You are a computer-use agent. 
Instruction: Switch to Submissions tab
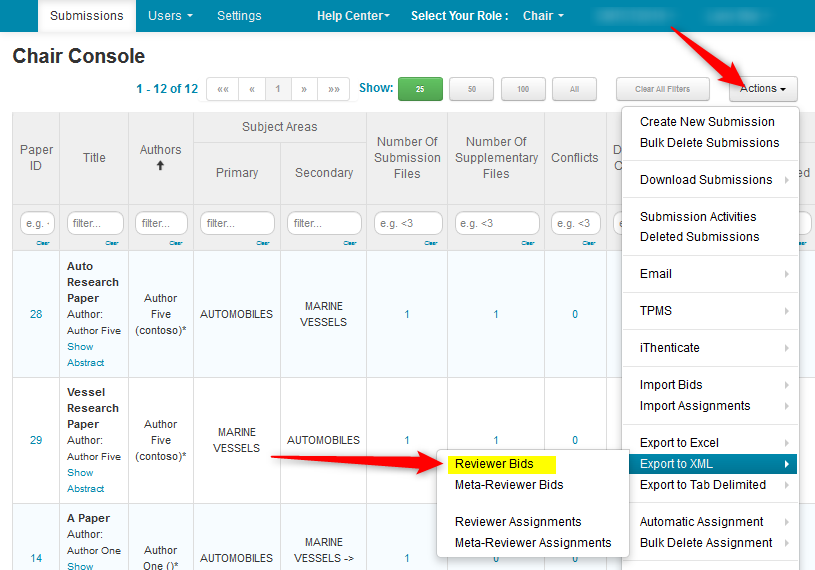pyautogui.click(x=86, y=16)
